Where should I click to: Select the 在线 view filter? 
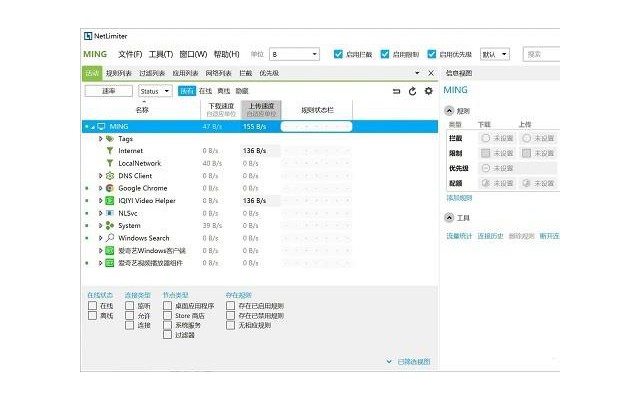205,91
